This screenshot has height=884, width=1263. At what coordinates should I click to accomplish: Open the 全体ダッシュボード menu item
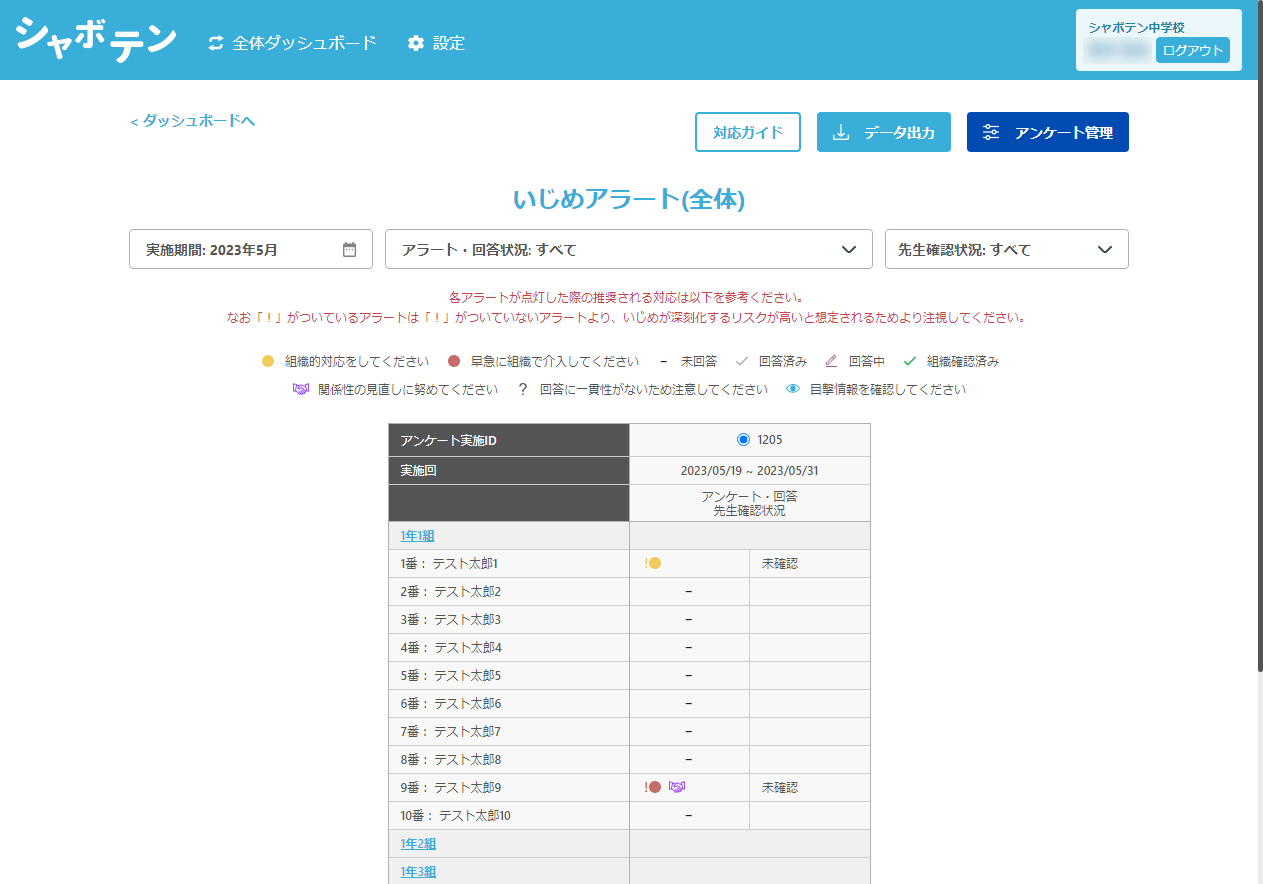(x=292, y=43)
